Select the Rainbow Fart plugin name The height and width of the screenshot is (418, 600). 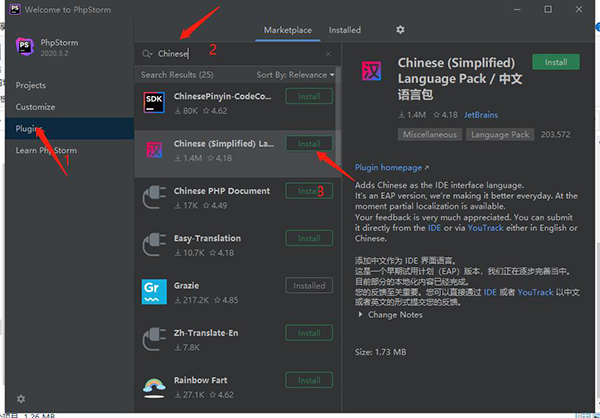pyautogui.click(x=201, y=380)
